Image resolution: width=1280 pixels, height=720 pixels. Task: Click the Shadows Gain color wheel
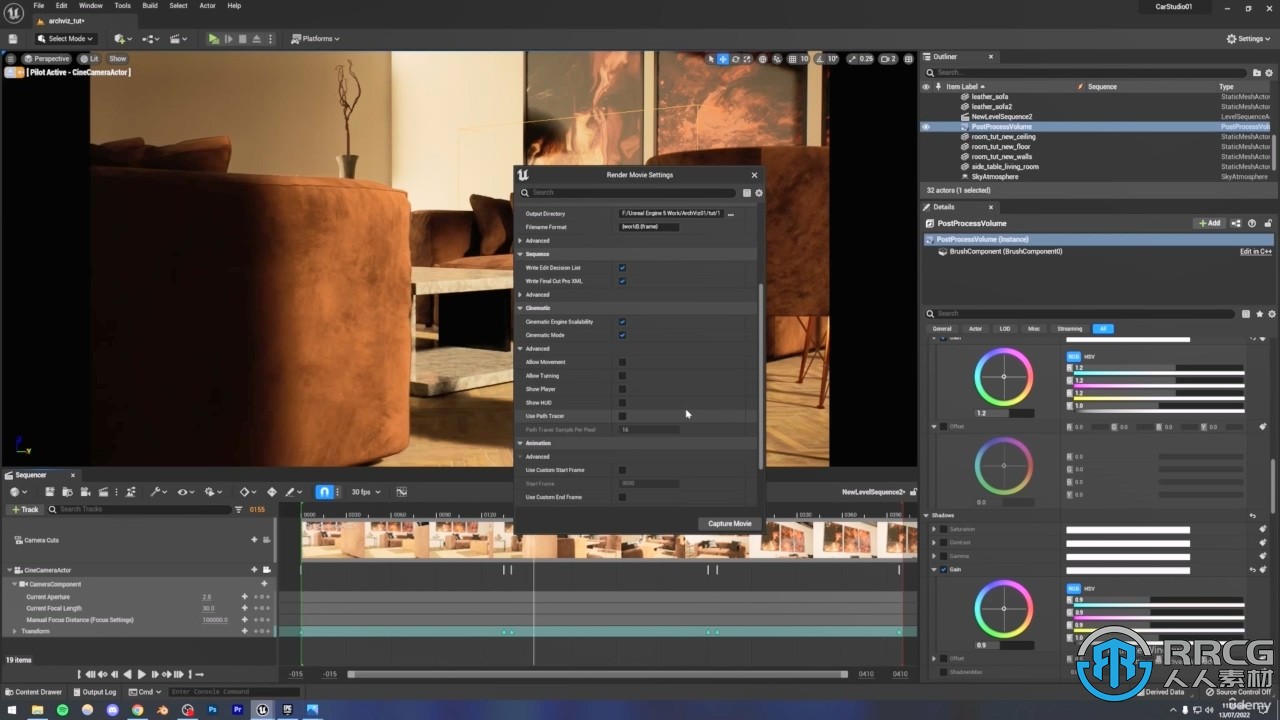(1003, 609)
